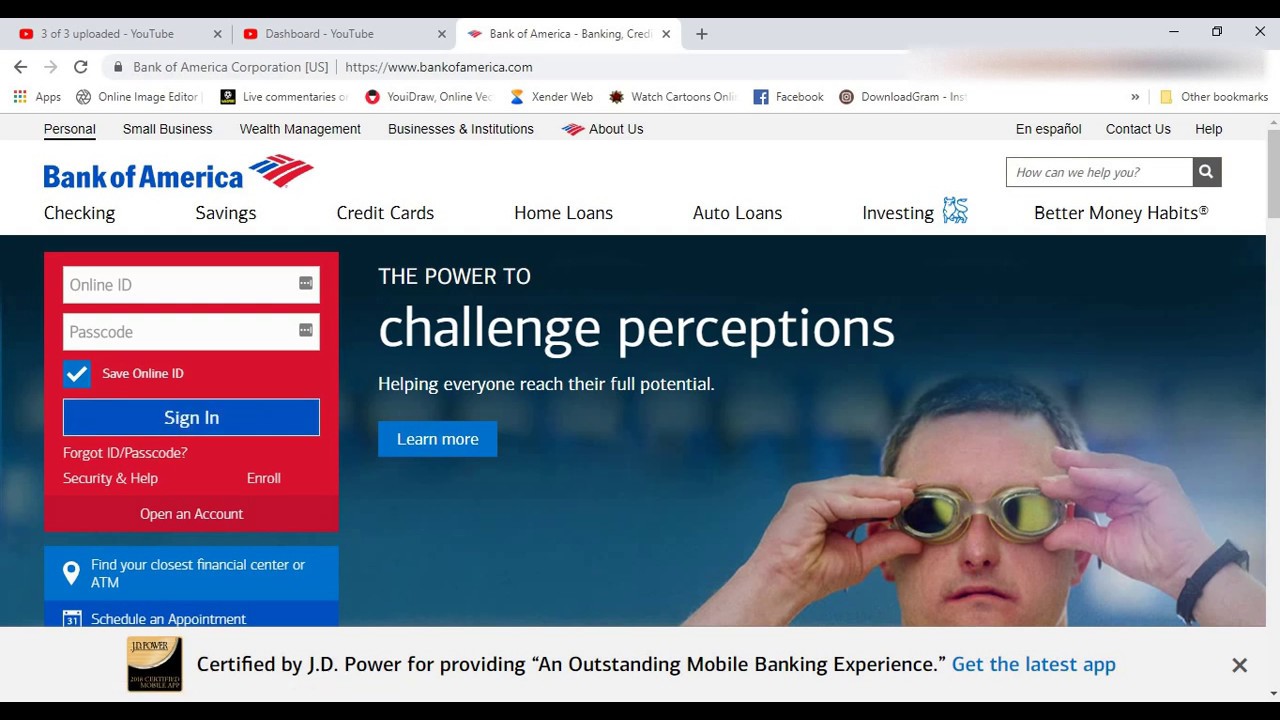Open Better Money Habits menu
The width and height of the screenshot is (1280, 720).
1121,213
